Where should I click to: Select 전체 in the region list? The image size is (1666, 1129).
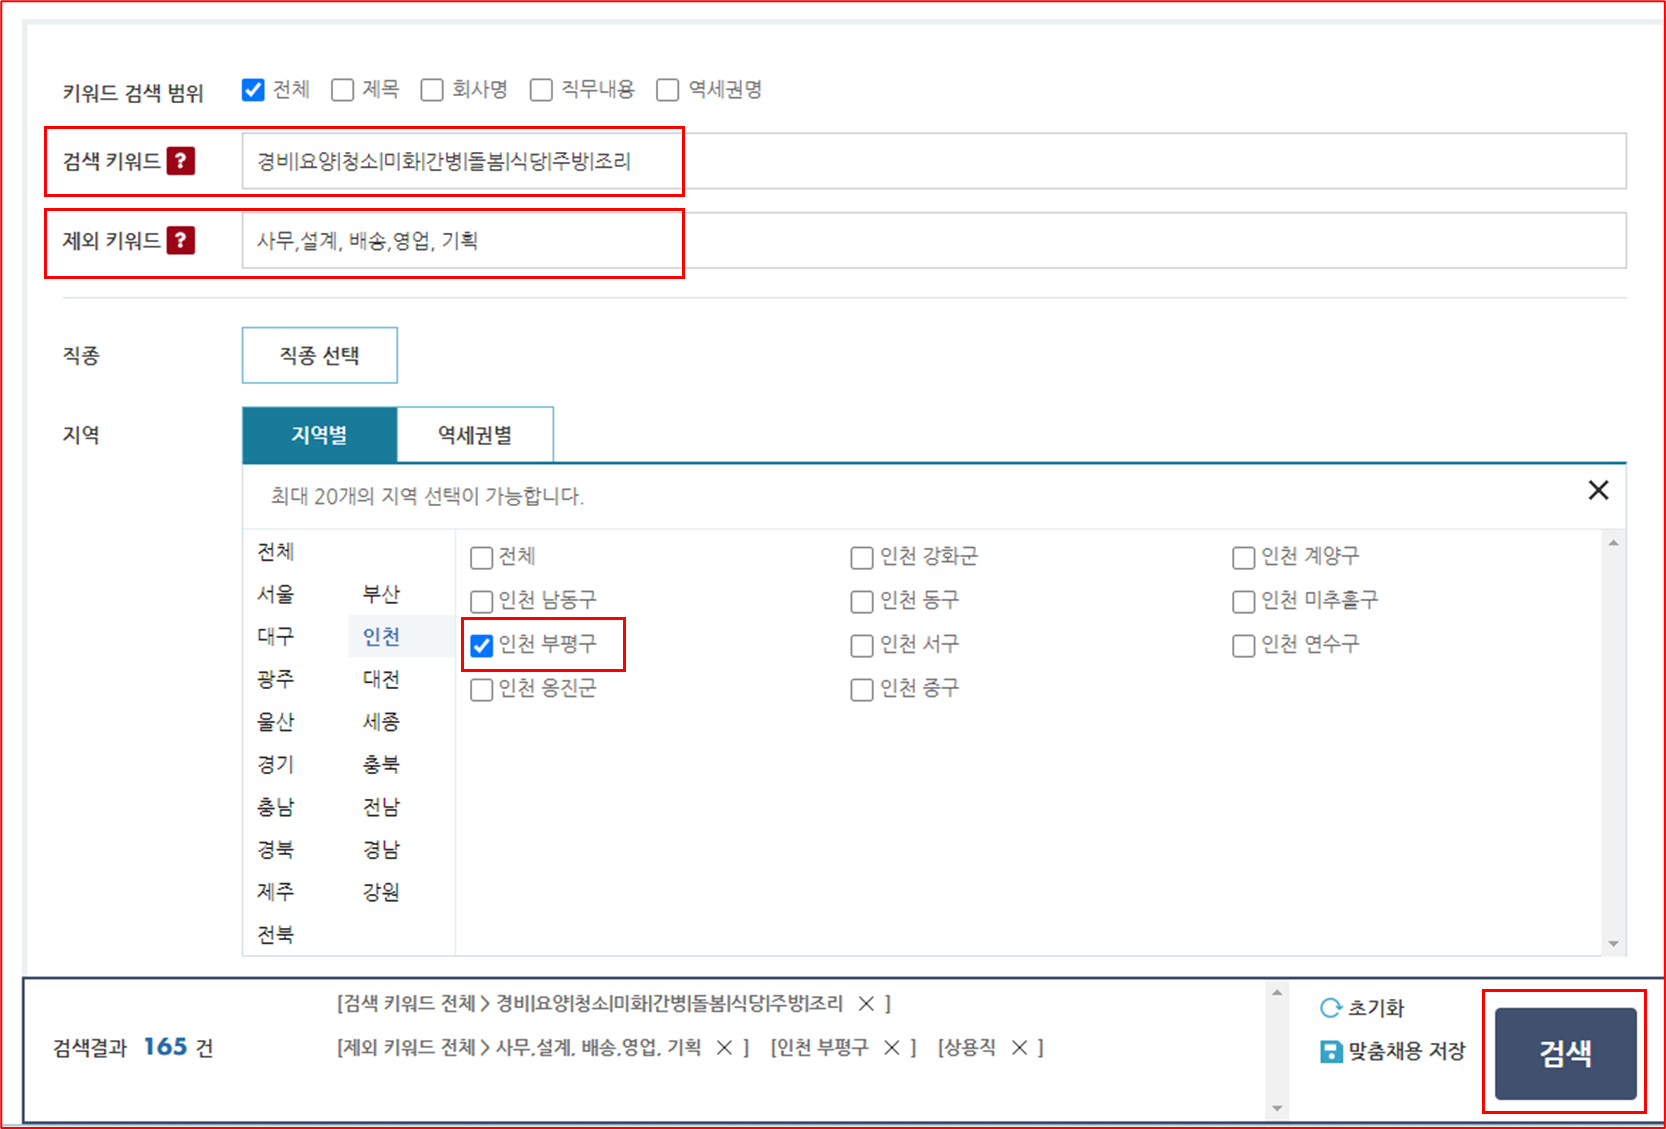tap(276, 552)
